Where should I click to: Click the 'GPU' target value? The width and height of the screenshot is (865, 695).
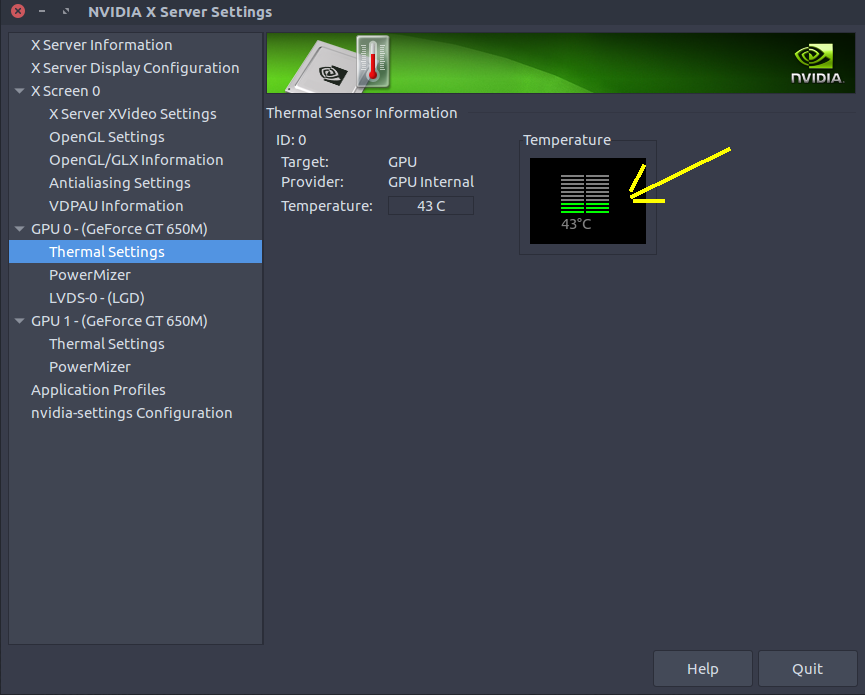click(x=403, y=162)
